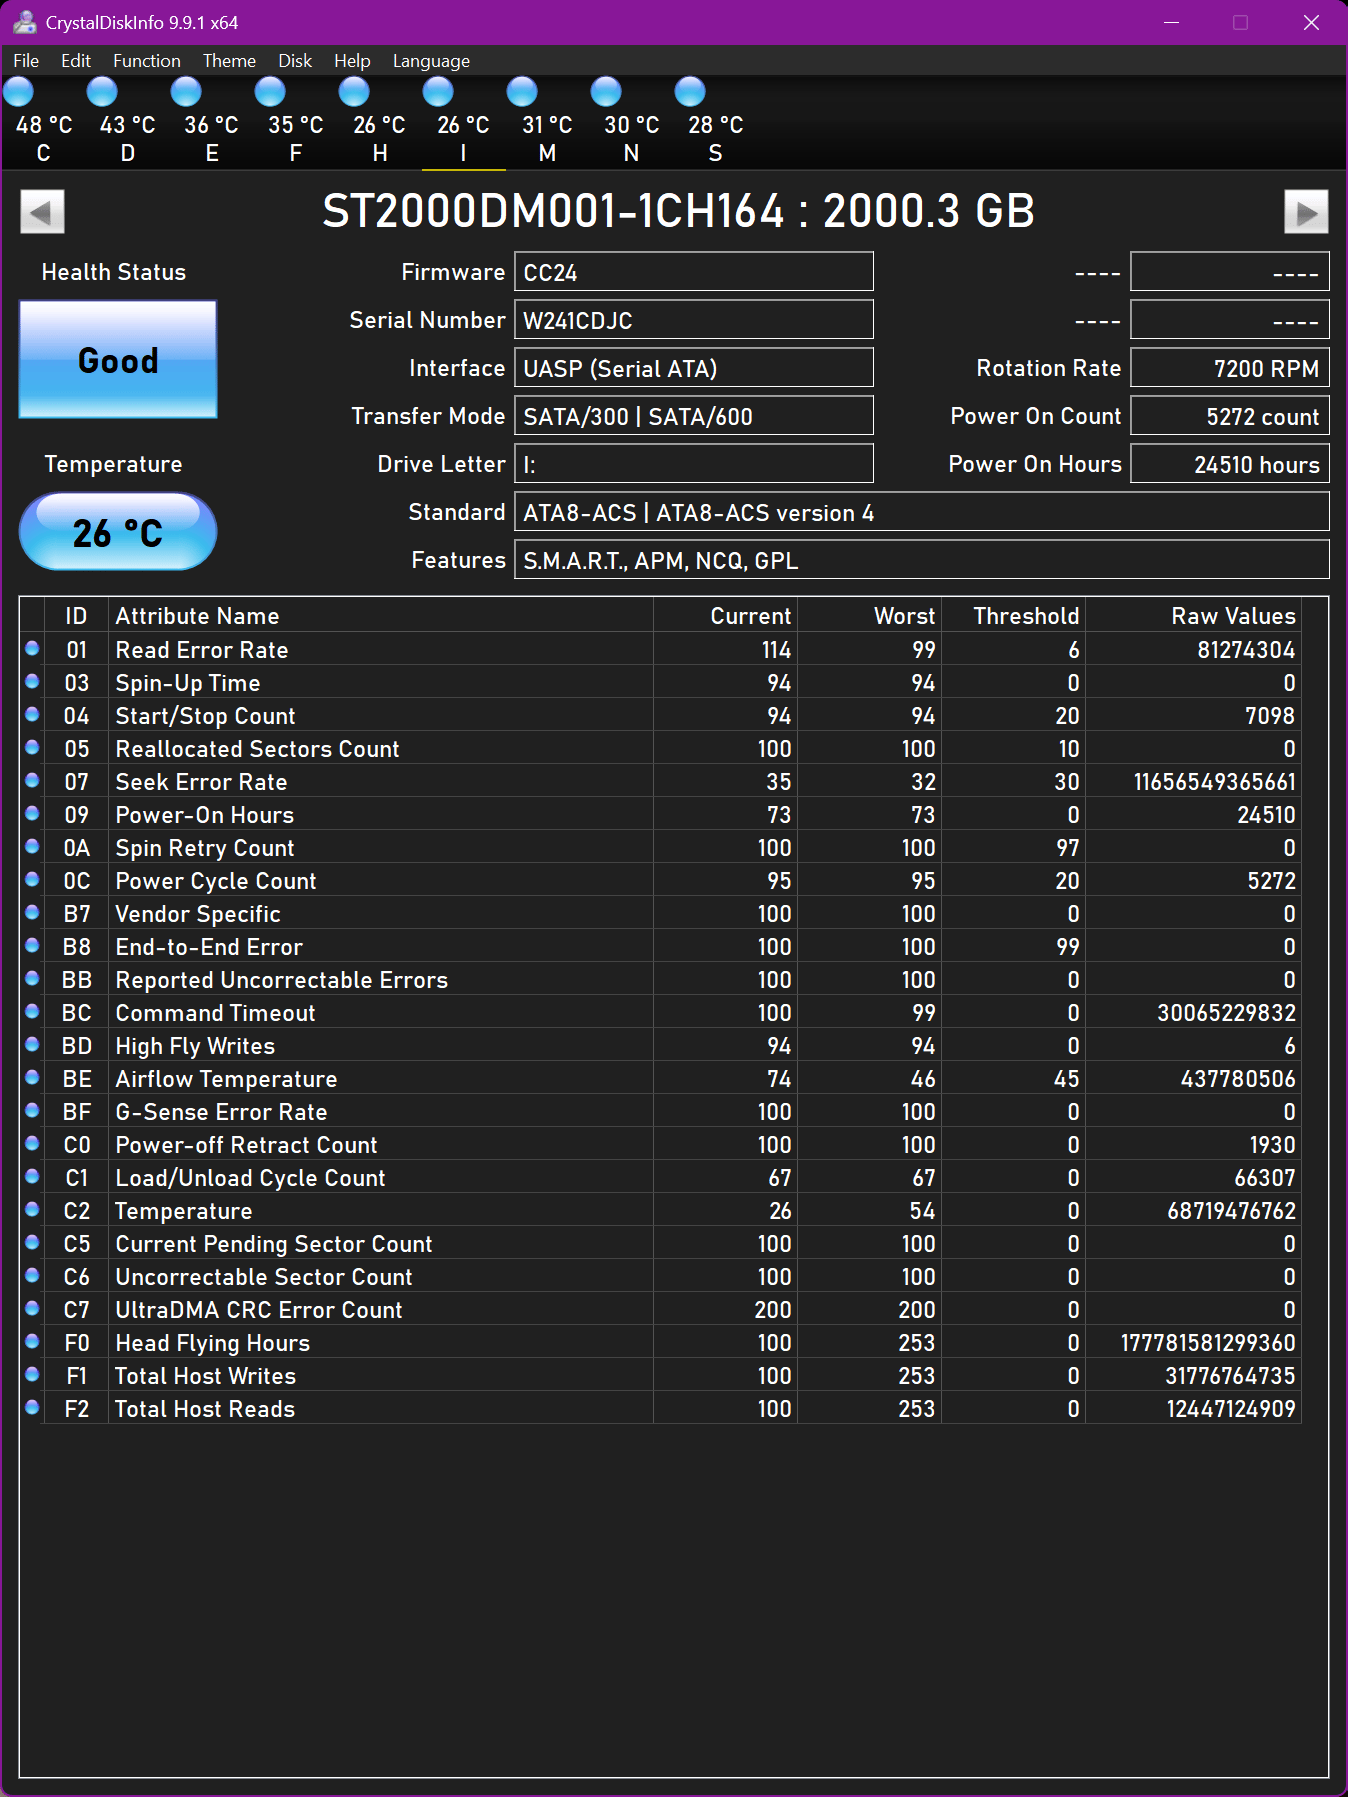This screenshot has width=1348, height=1797.
Task: Click status dot for Read Error Rate
Action: [x=32, y=649]
